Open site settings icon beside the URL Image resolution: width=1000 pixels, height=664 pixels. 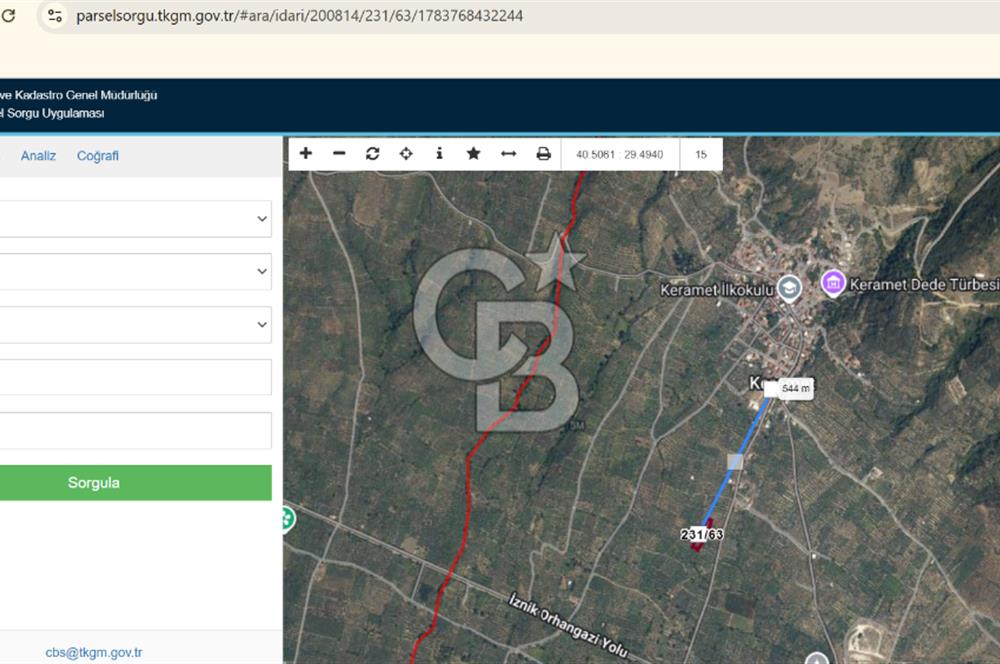55,15
